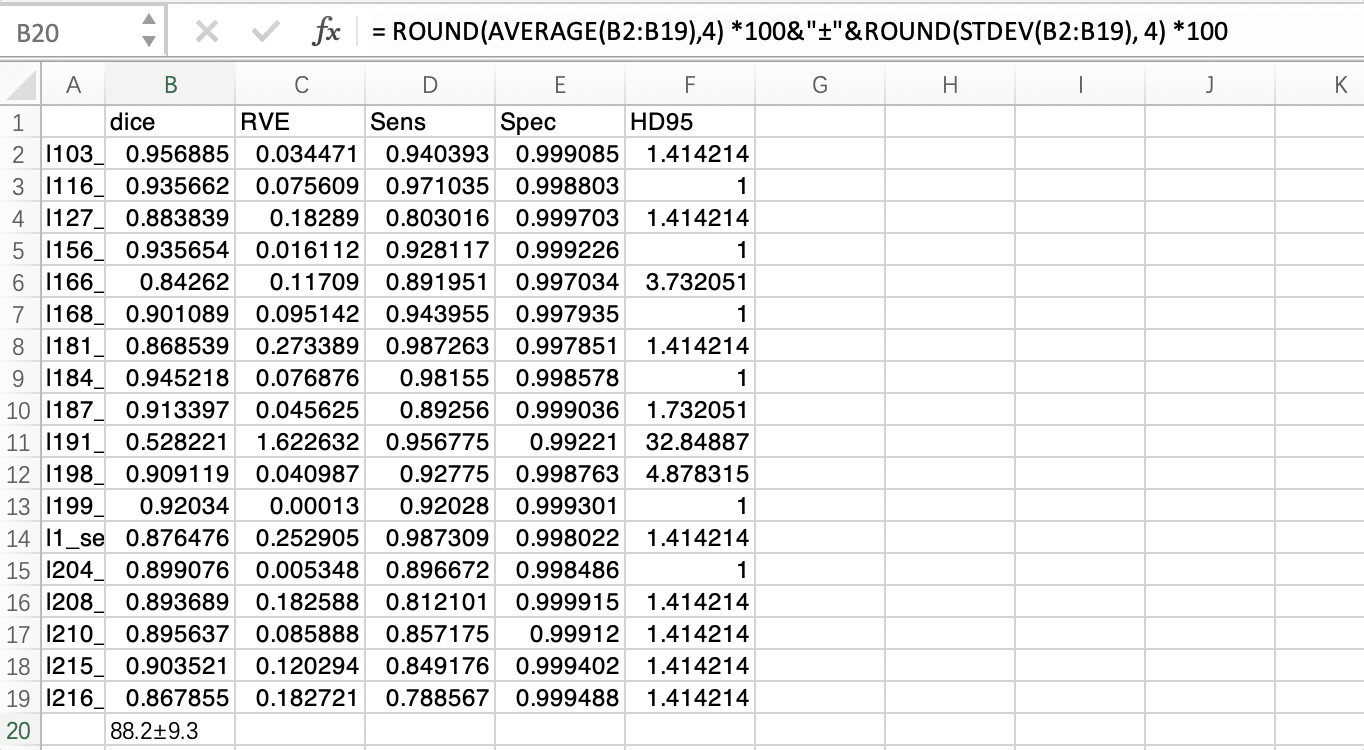Select row 1 header
1364x750 pixels.
(20, 122)
